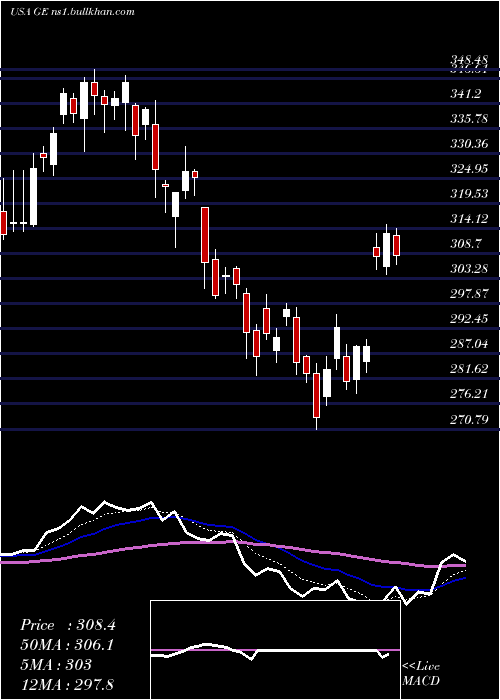The height and width of the screenshot is (700, 500).
Task: Click the 330.36 price axis label
Action: click(x=469, y=144)
